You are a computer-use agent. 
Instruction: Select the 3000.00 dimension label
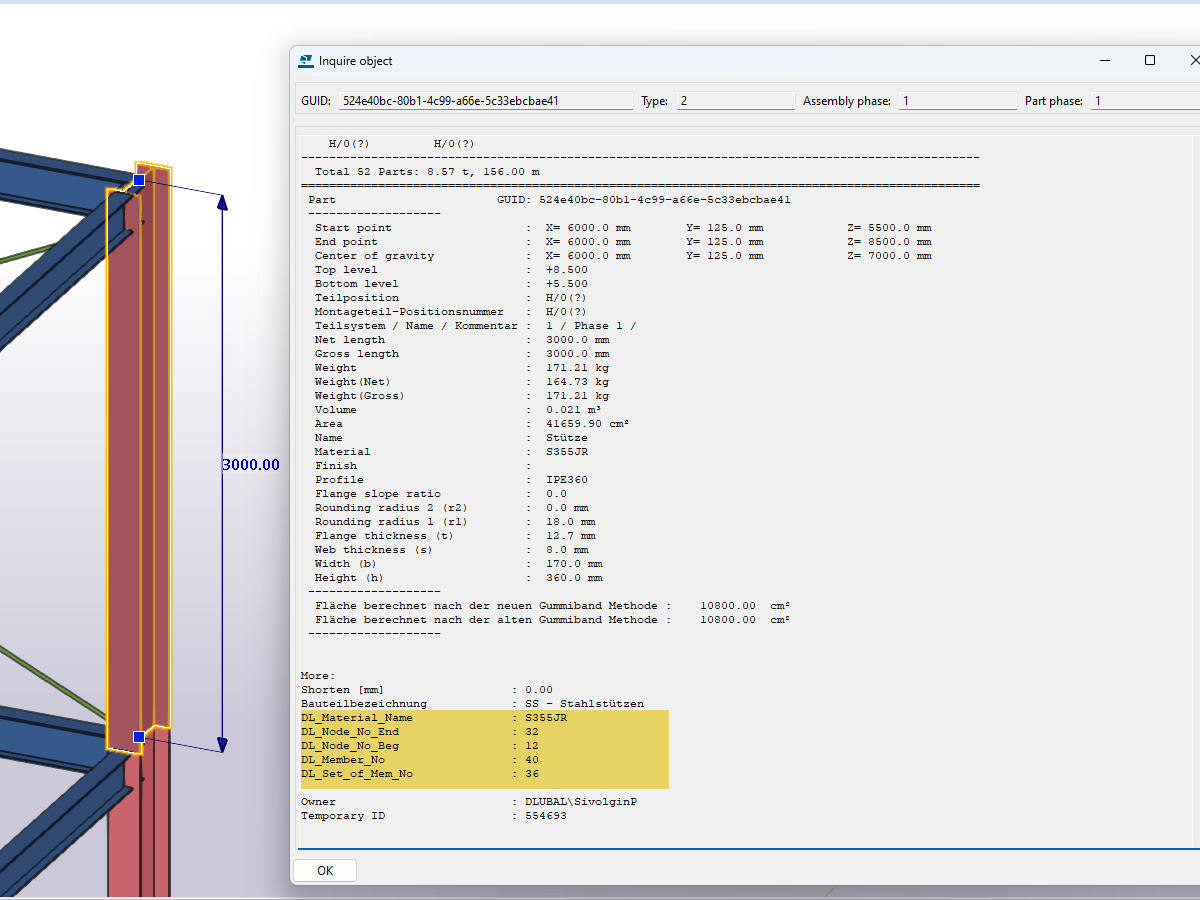point(251,464)
